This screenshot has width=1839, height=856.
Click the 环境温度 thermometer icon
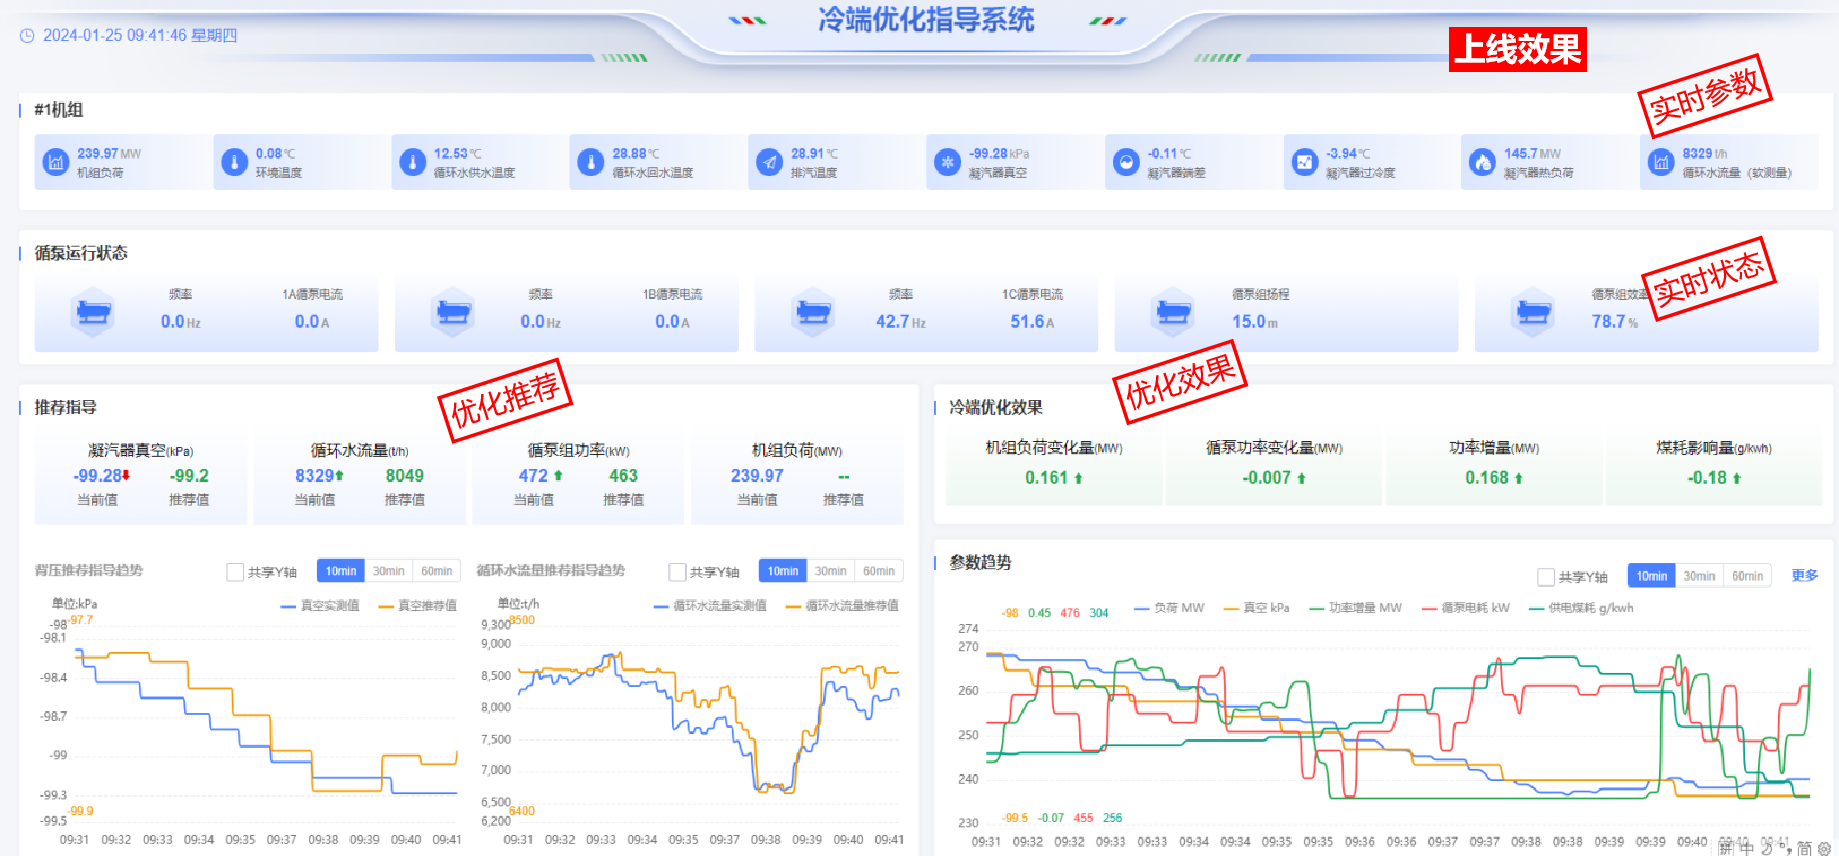pos(234,162)
